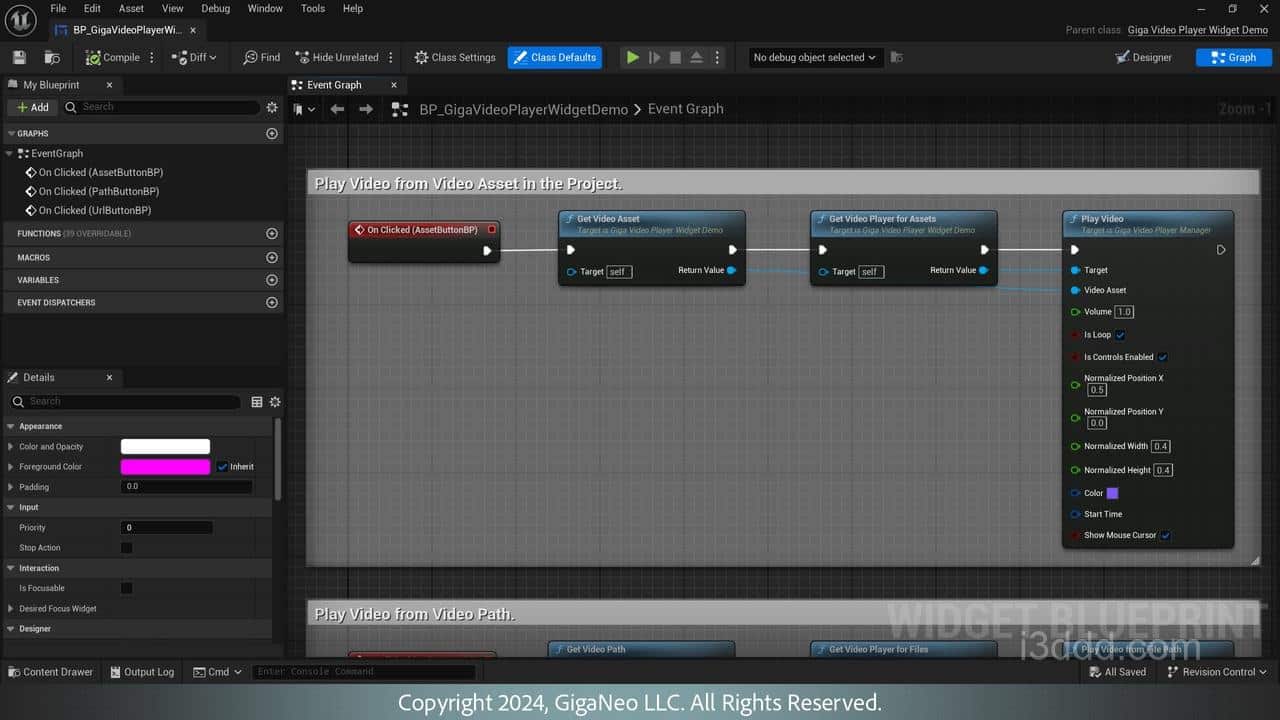Viewport: 1280px width, 720px height.
Task: Click the Compile button
Action: [x=112, y=58]
